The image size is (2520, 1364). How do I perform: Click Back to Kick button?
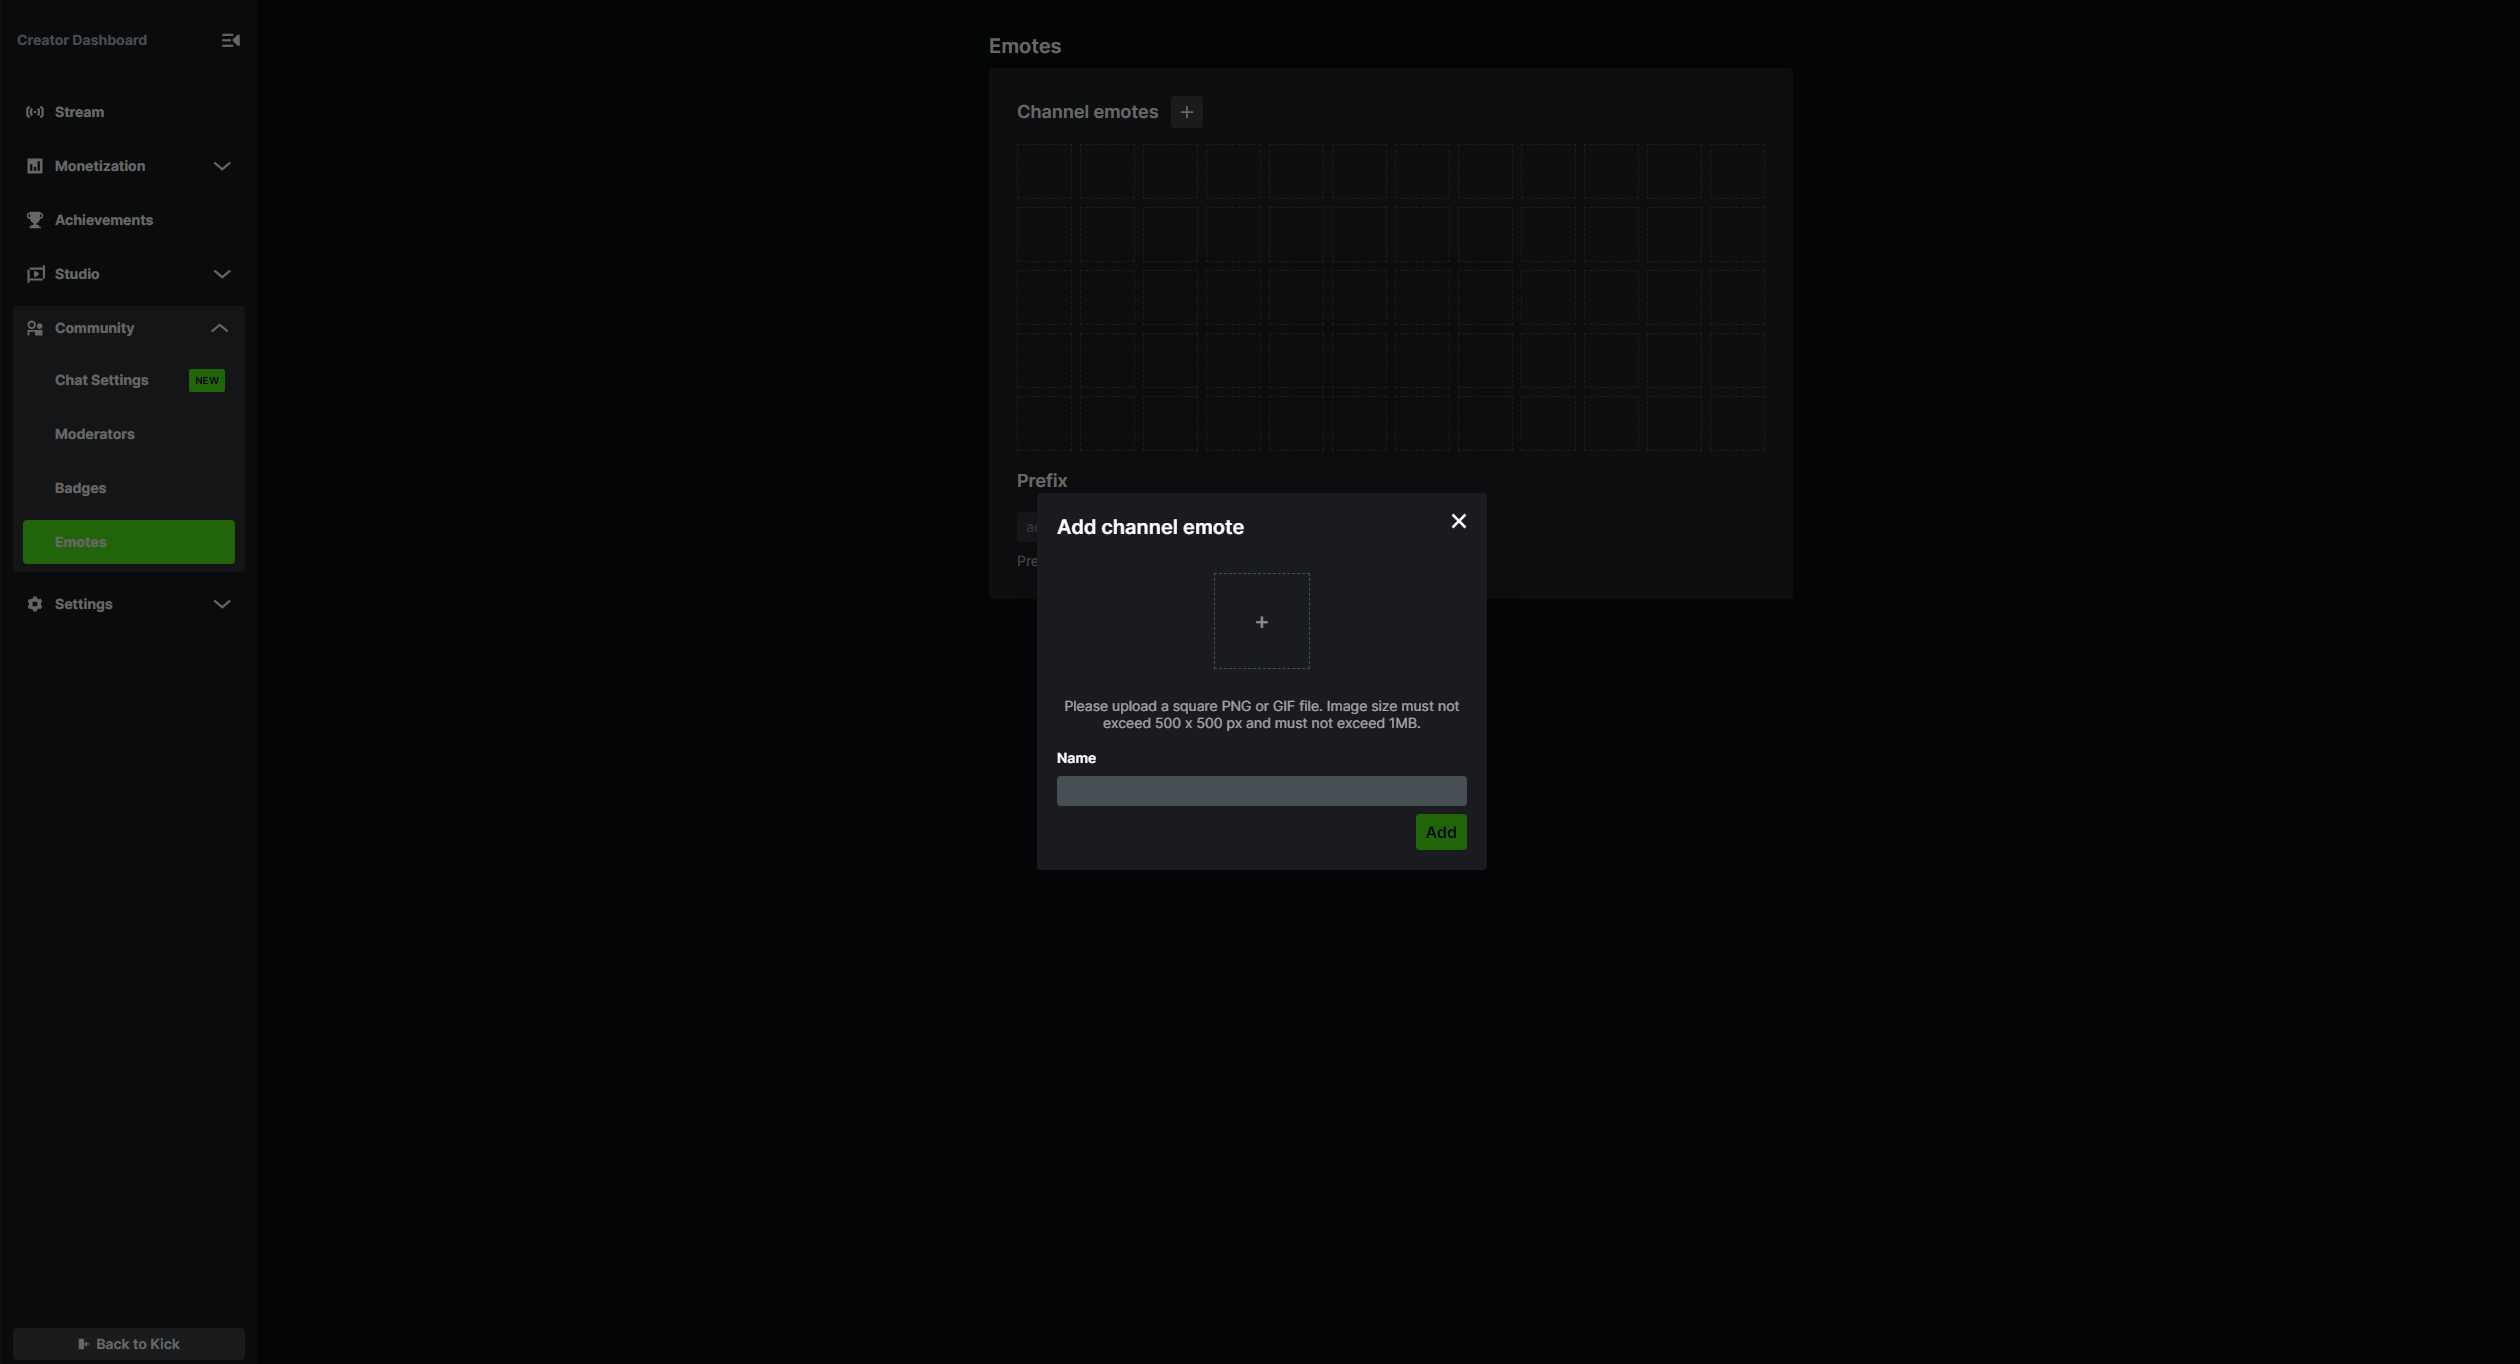pos(128,1344)
